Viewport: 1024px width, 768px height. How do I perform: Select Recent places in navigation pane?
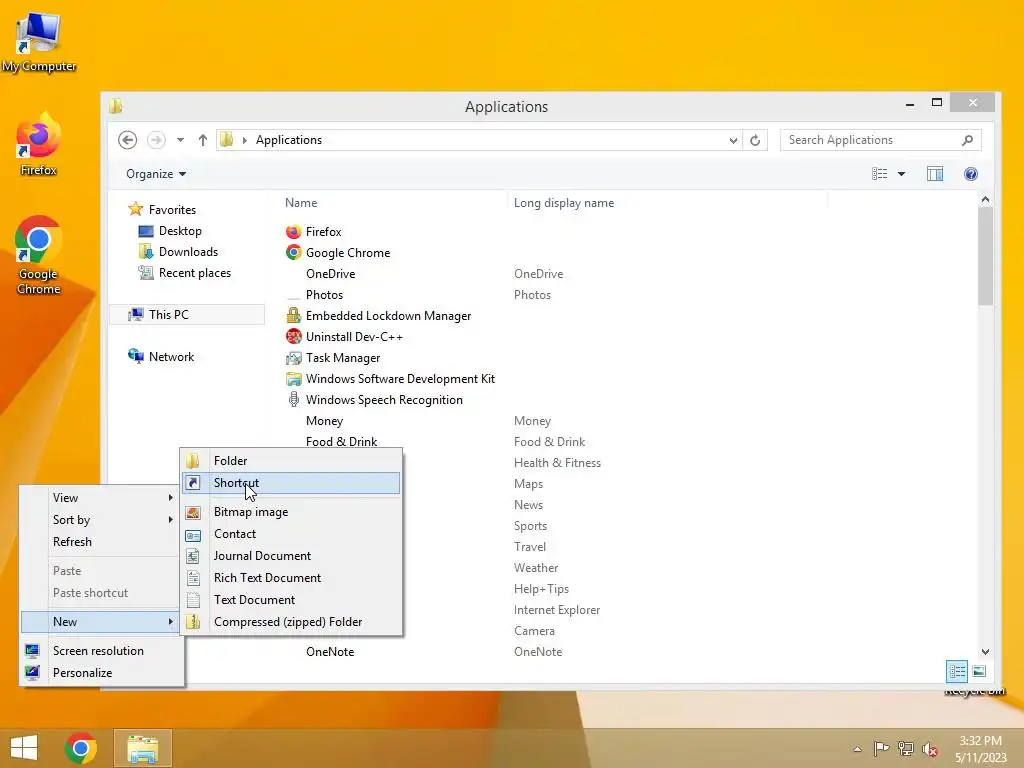coord(185,273)
